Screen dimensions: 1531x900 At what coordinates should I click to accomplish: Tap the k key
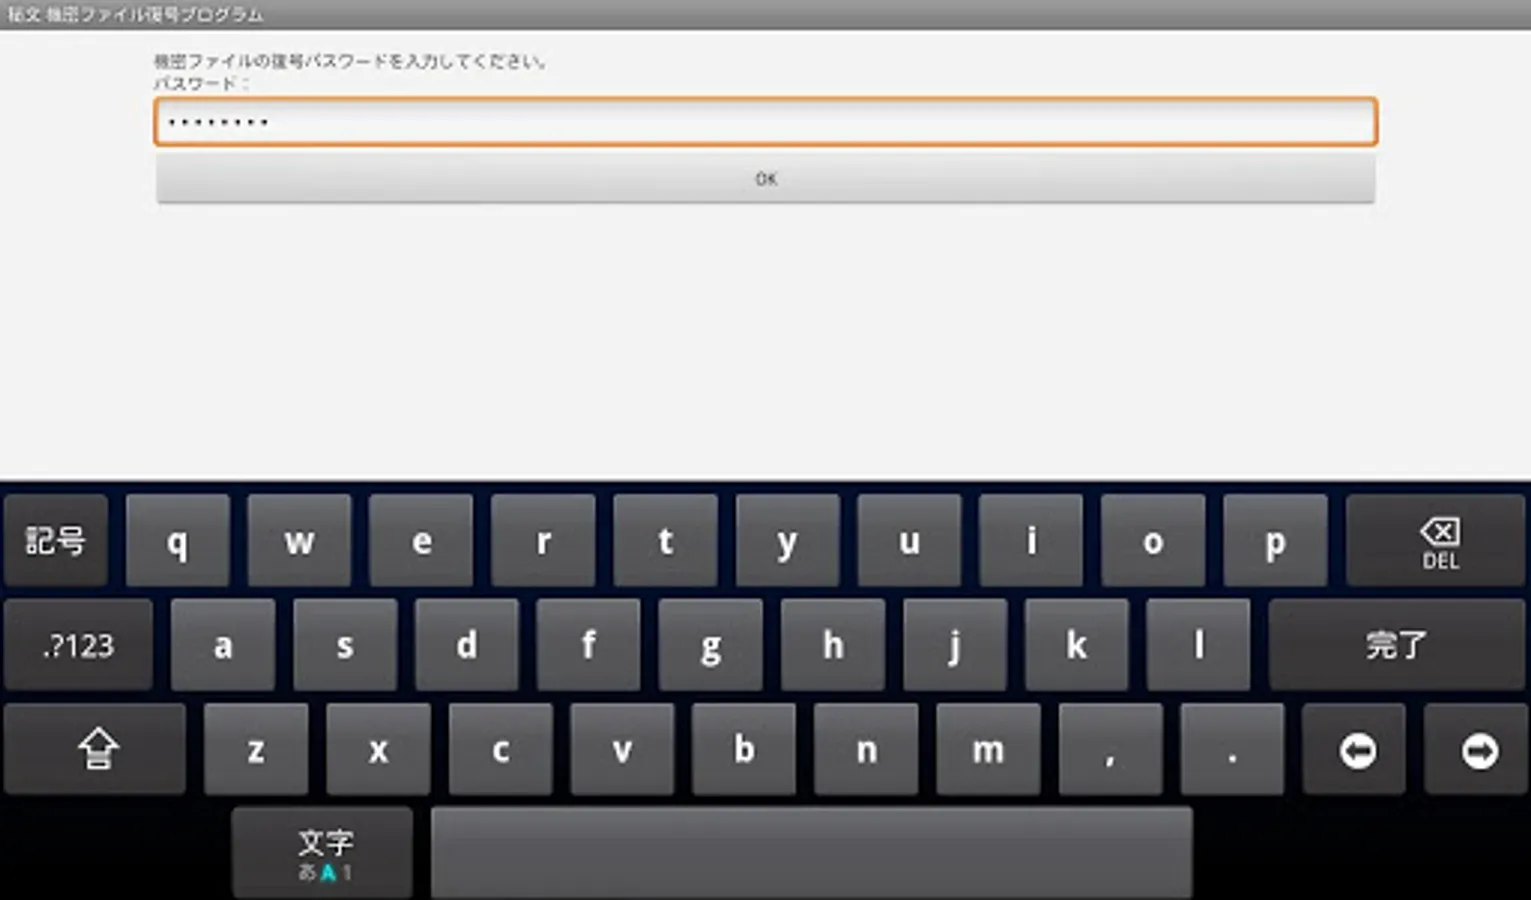coord(1077,645)
